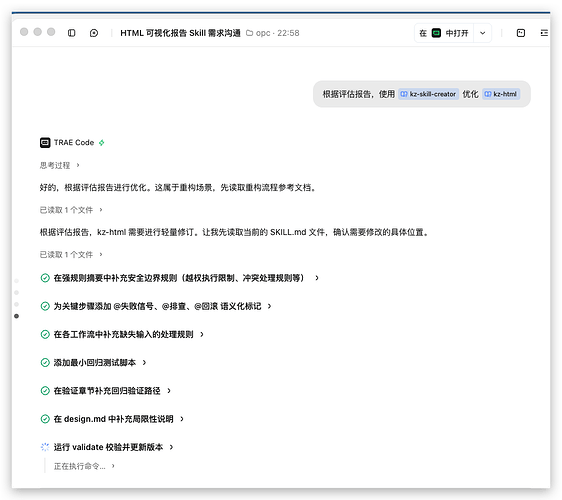Expand task 在各工作流中补充缺失输入的处理规则
Screen dimensions: 562x500
pos(128,334)
